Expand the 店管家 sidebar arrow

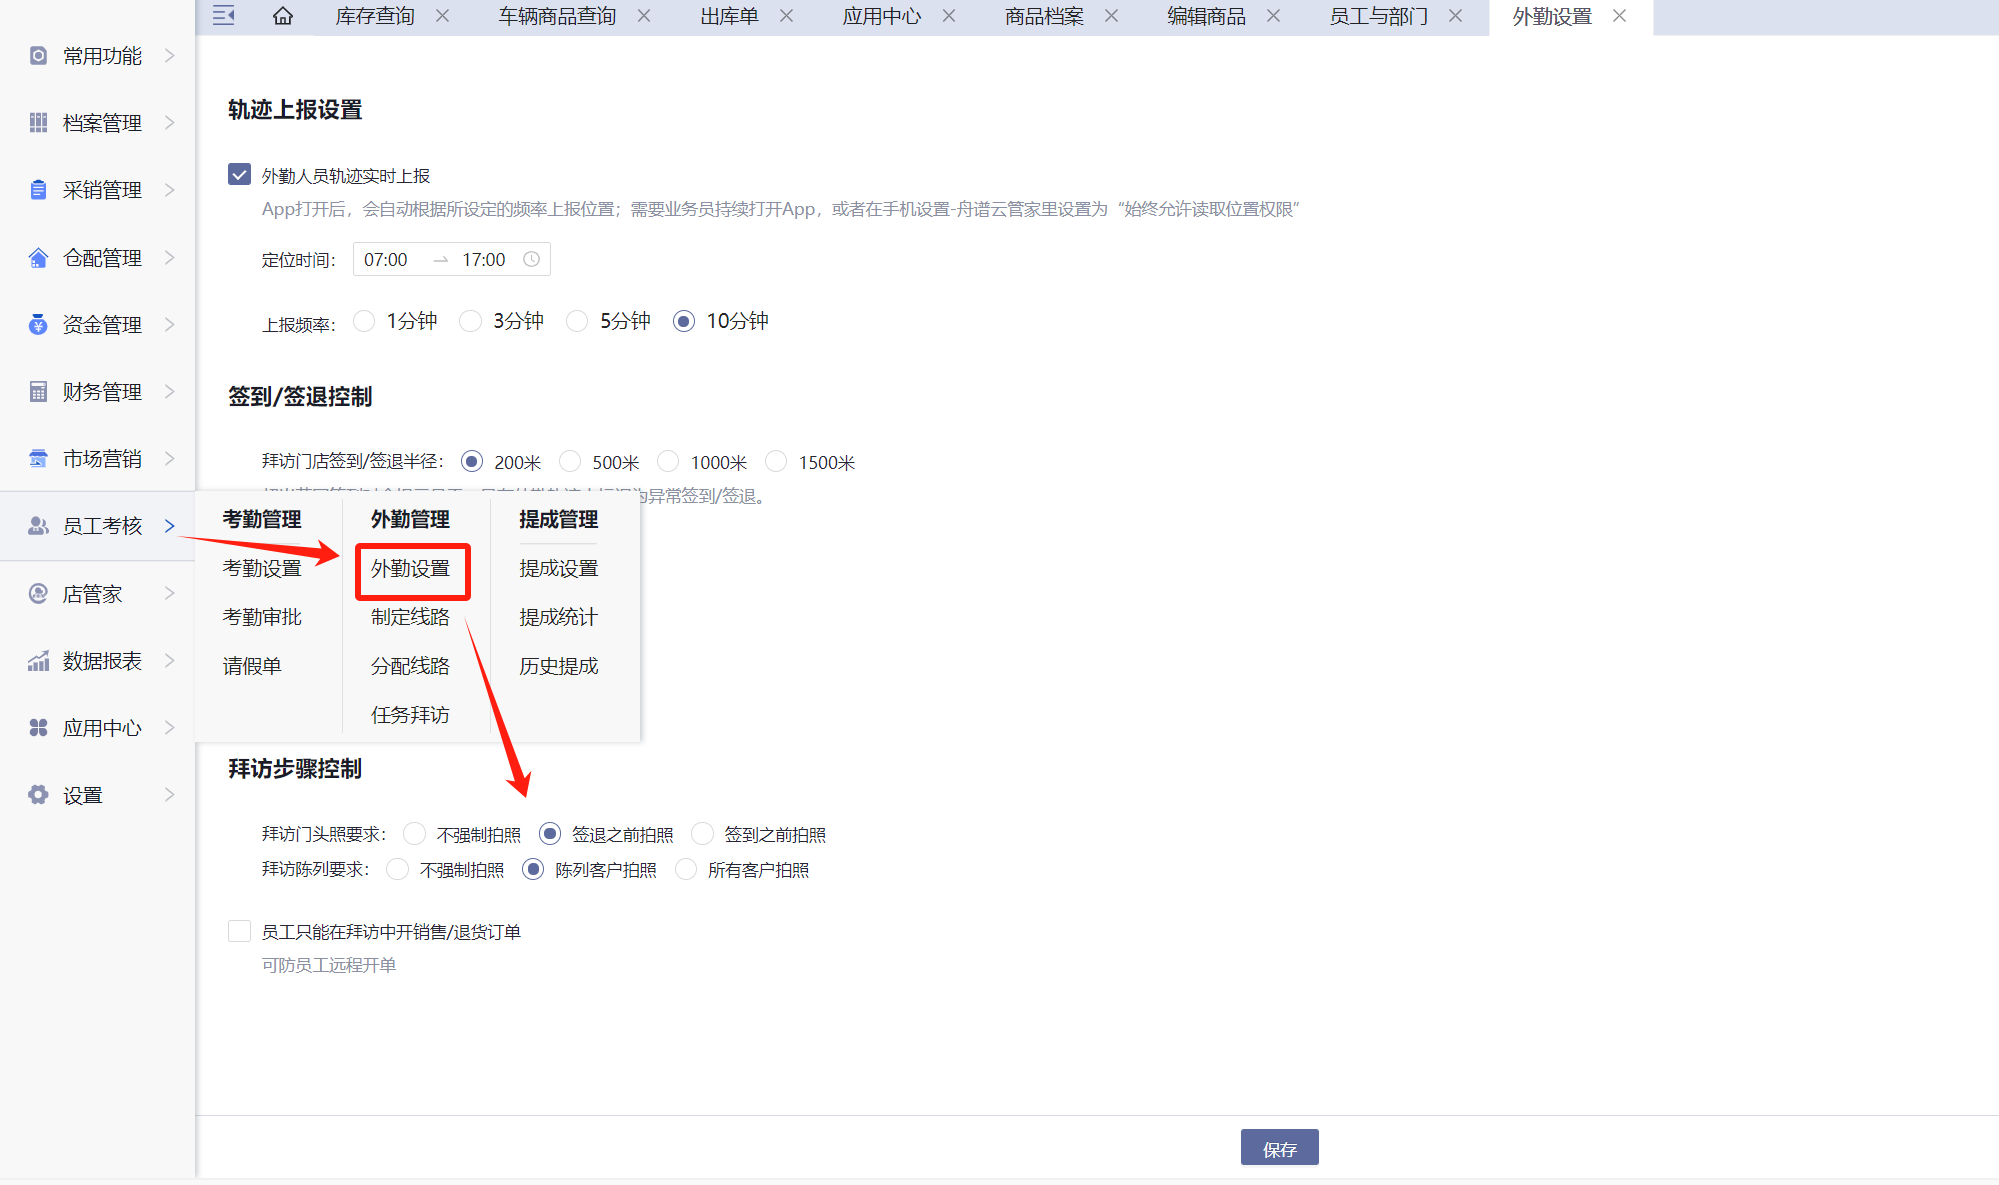(169, 594)
